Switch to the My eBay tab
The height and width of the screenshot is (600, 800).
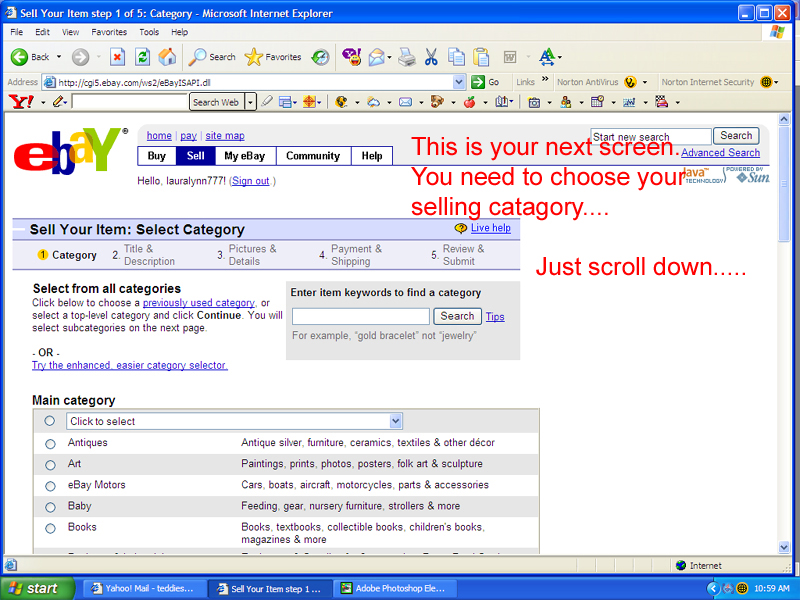(244, 156)
